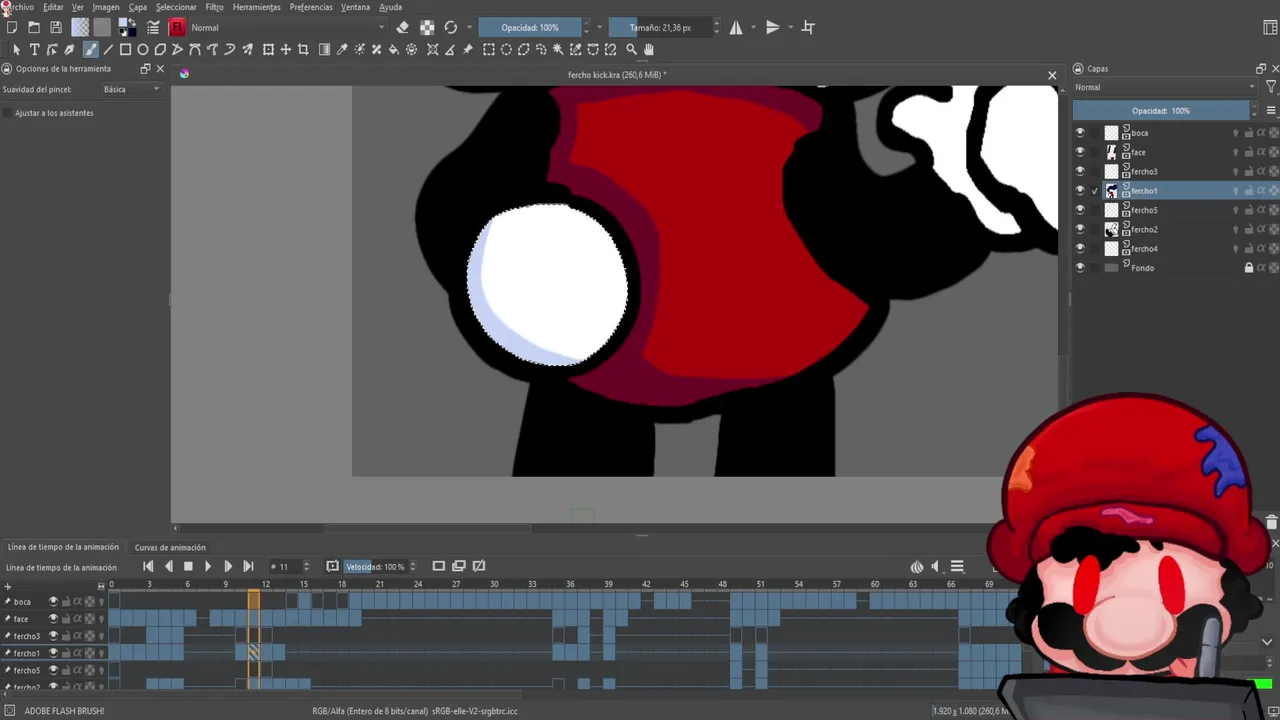This screenshot has height=720, width=1280.
Task: Create a new document from the toolbar
Action: coord(12,28)
